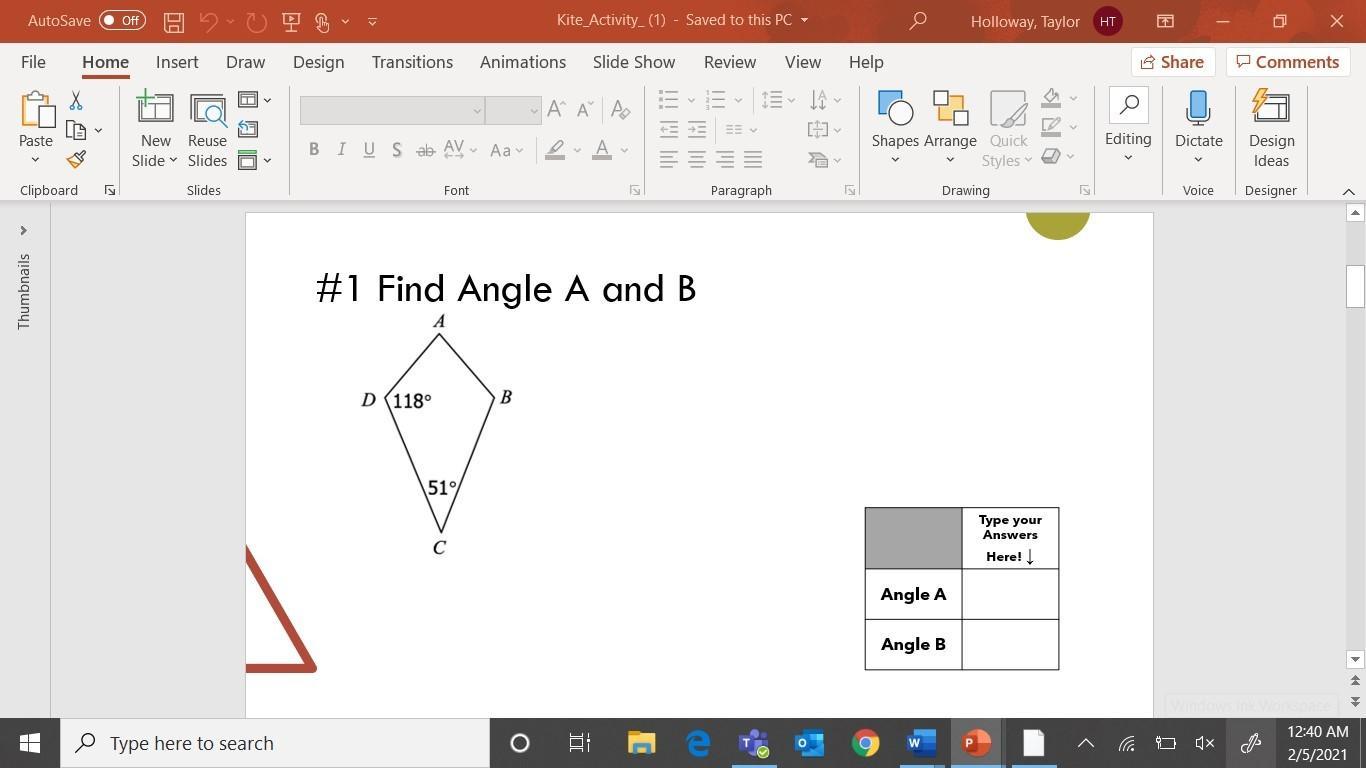
Task: Open the File menu
Action: click(x=33, y=62)
